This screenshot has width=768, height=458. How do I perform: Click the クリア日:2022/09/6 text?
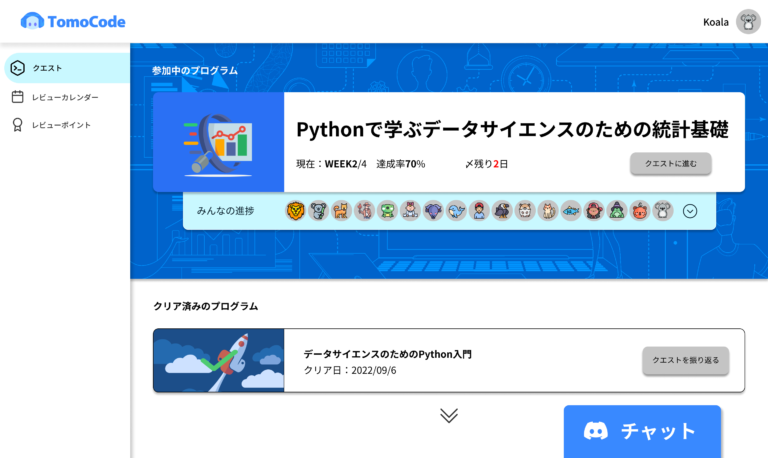(350, 370)
